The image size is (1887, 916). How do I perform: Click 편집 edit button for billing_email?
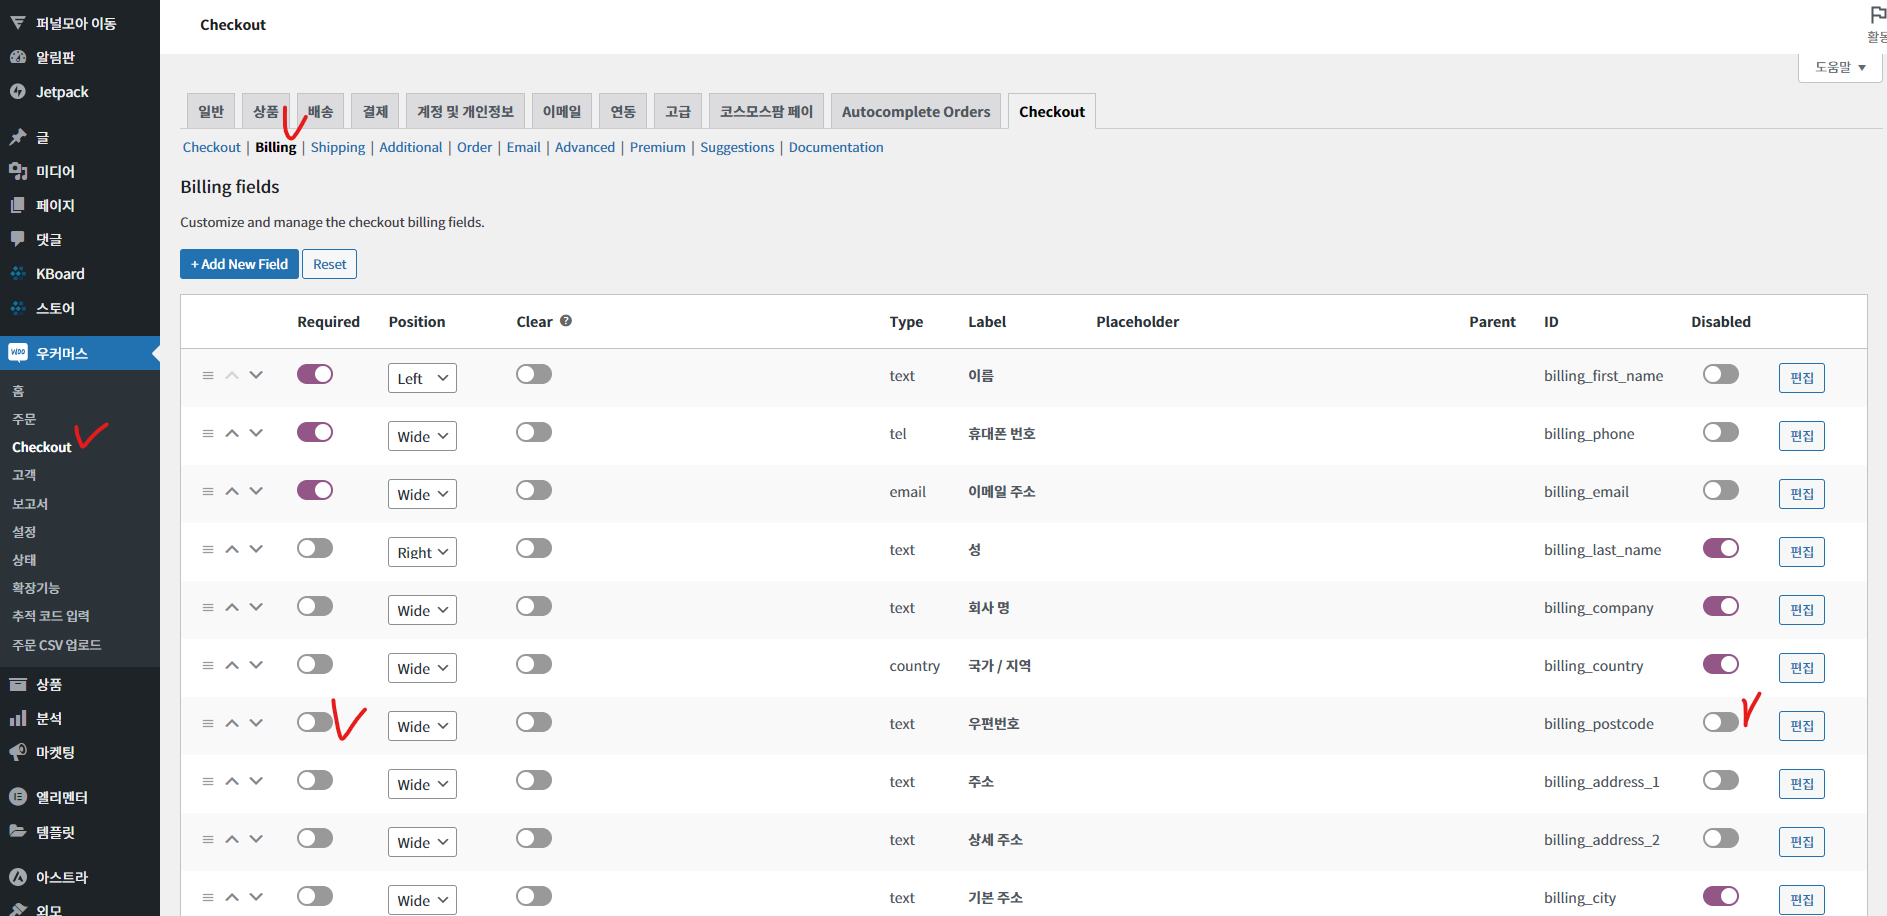1801,494
